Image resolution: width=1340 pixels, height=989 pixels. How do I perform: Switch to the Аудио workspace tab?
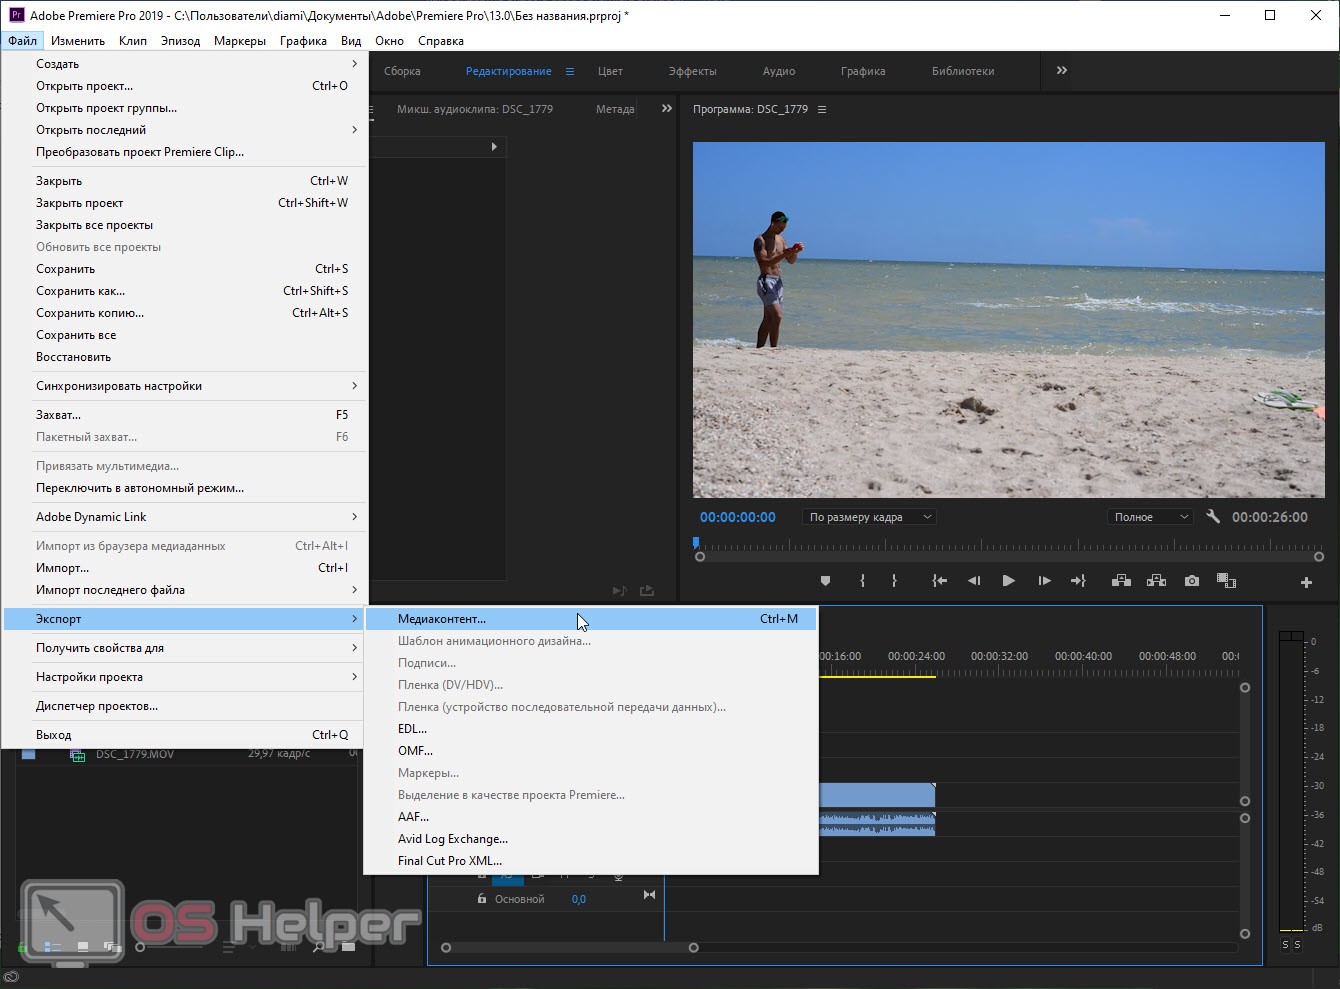click(779, 71)
